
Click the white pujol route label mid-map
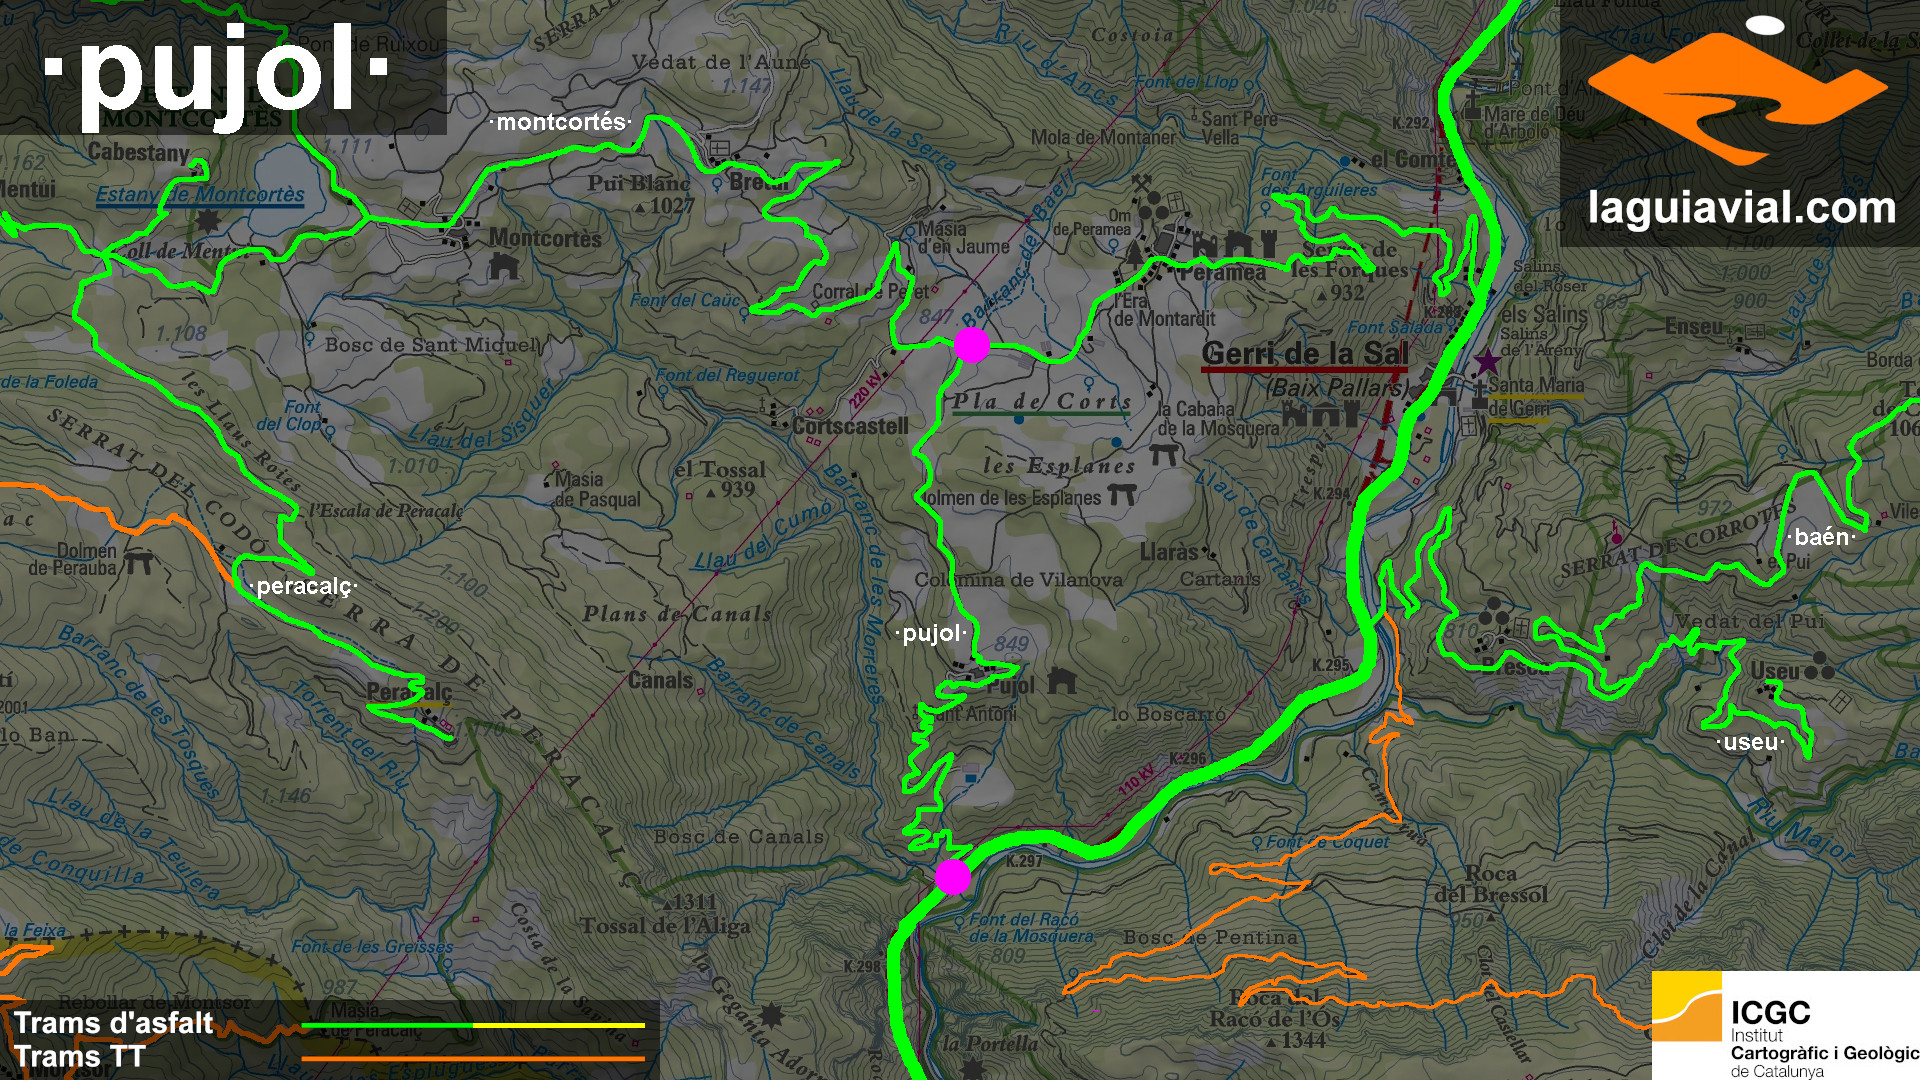click(931, 633)
